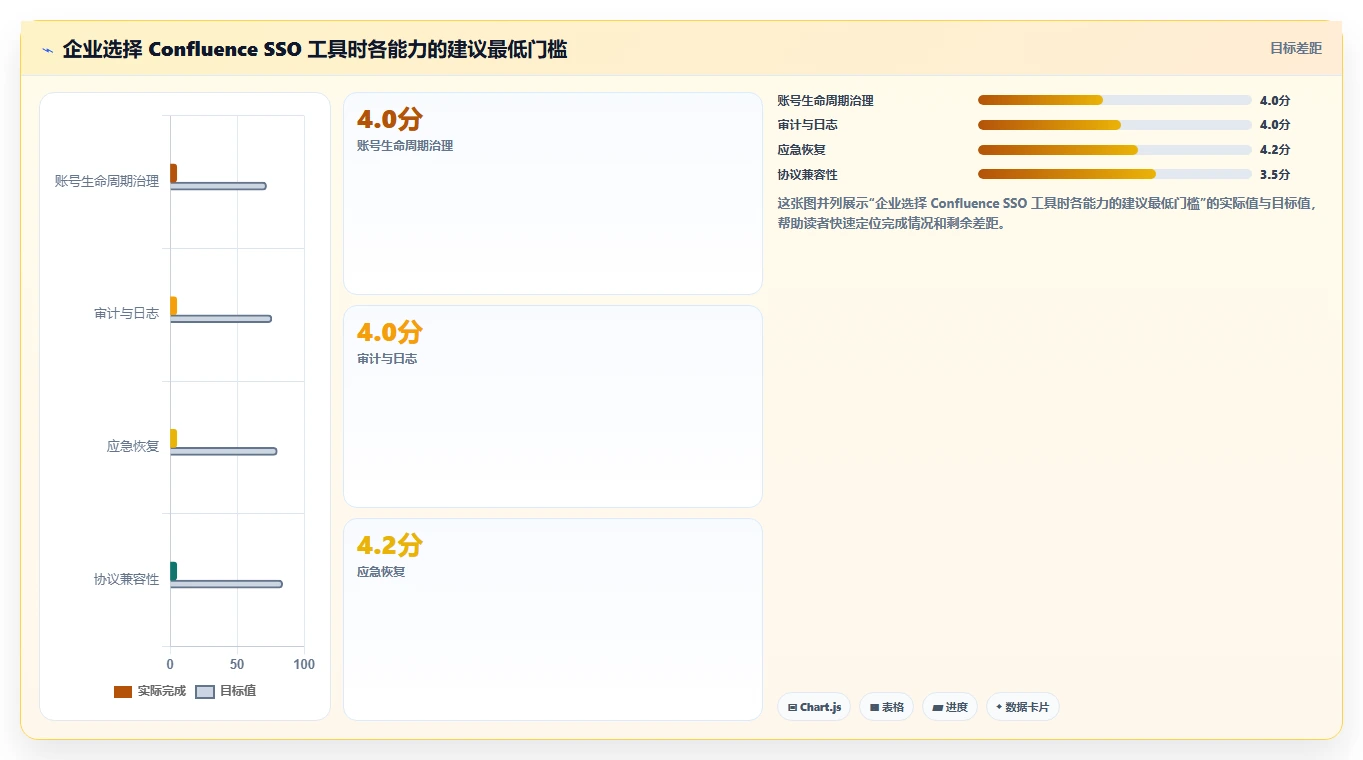Toggle the 目标值 legend entry
Screen dimensions: 1363x760
coord(225,691)
